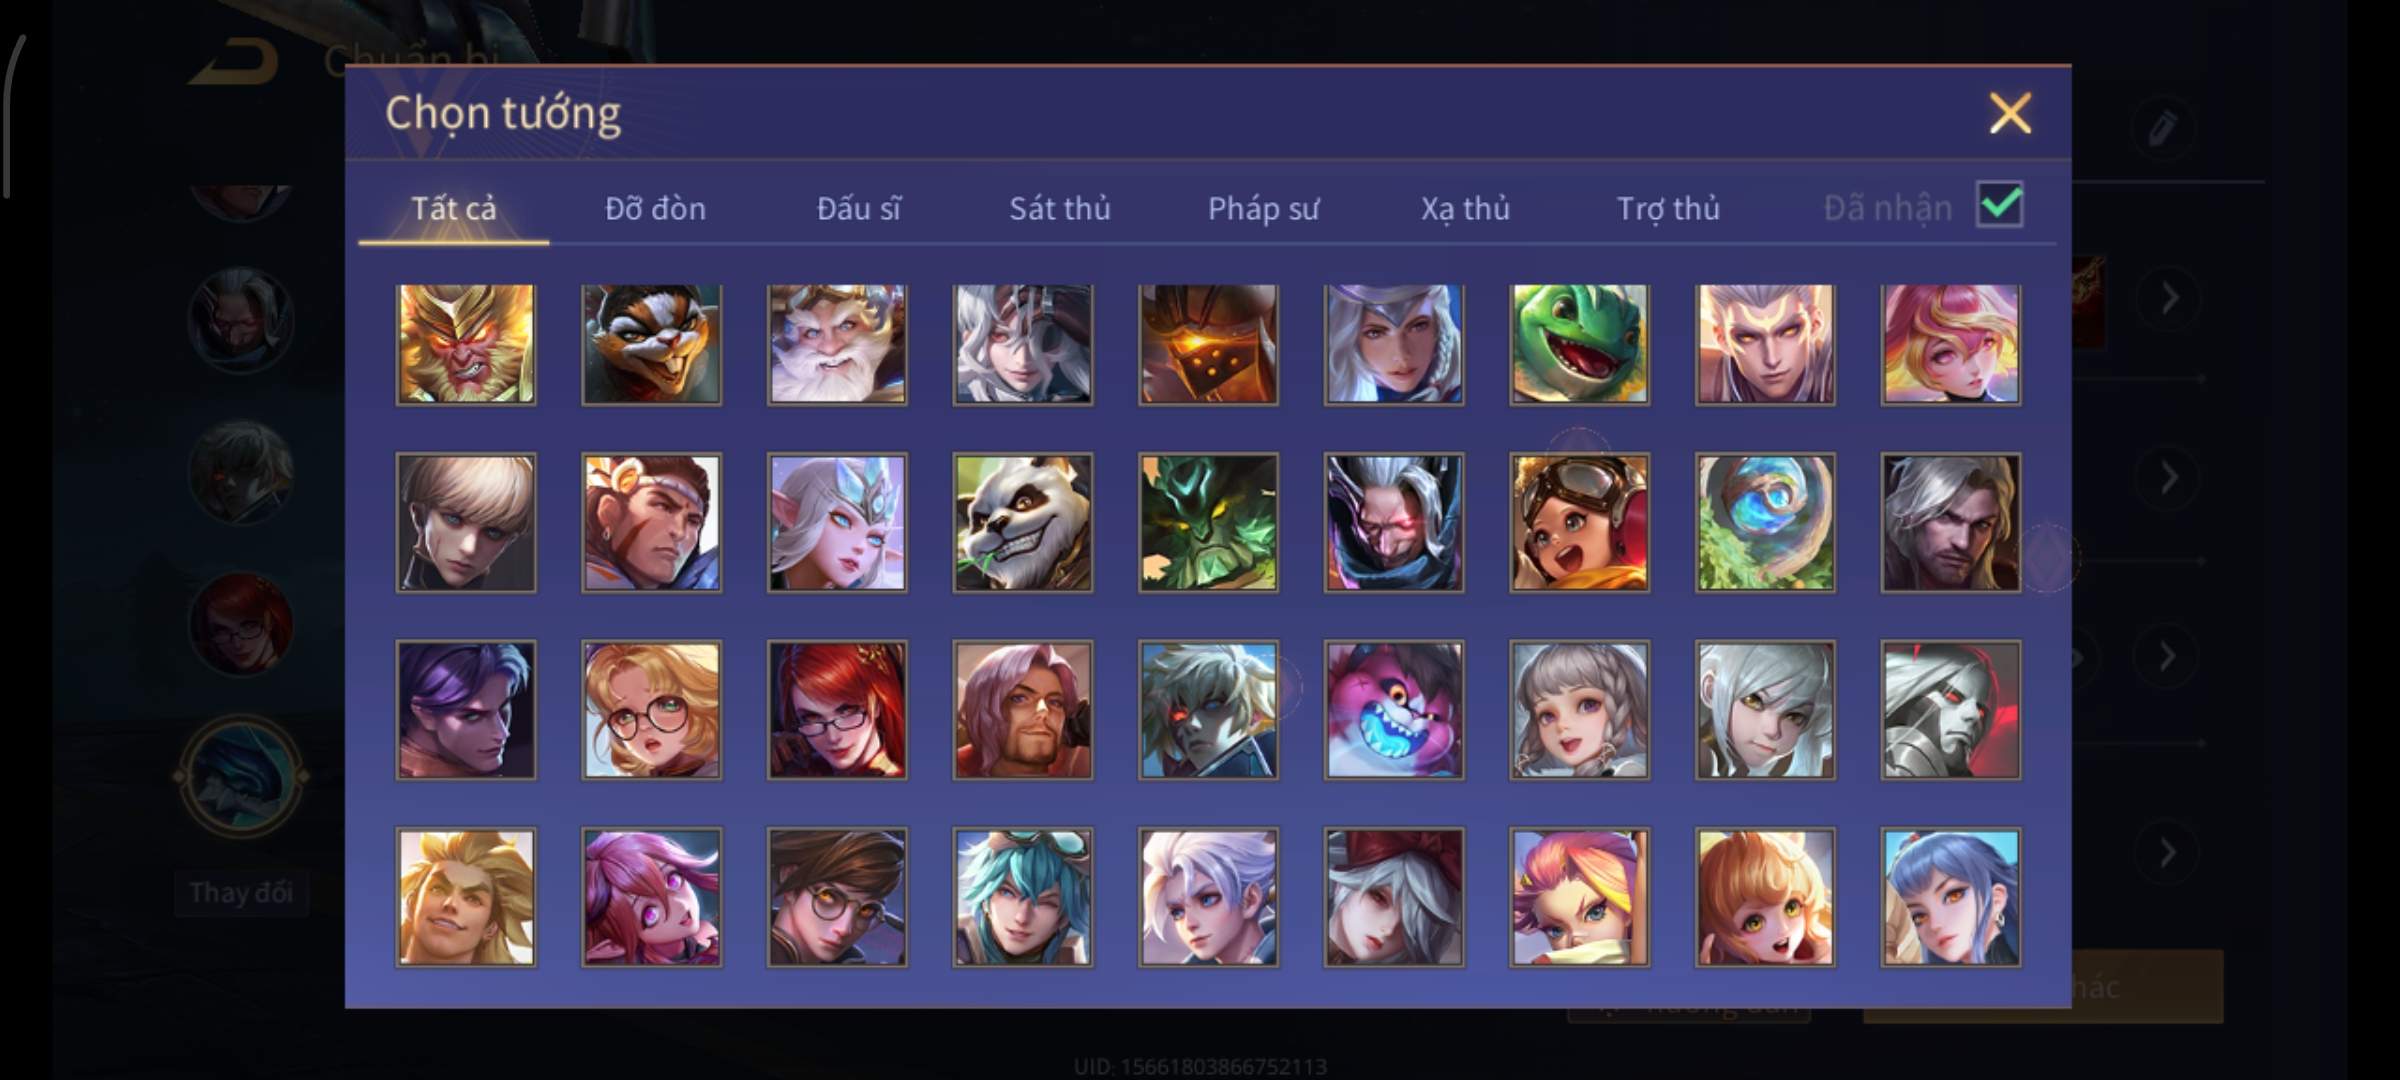The image size is (2400, 1080).
Task: Choose the blue swirling orb spirit hero
Action: (x=1765, y=522)
